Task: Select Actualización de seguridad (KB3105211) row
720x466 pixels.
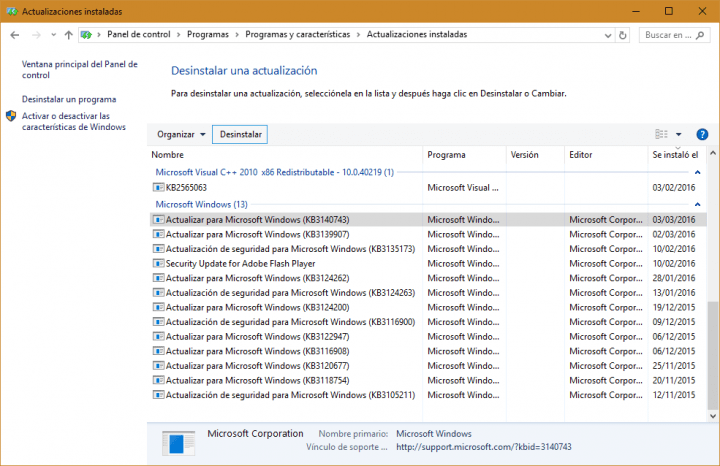Action: 428,395
